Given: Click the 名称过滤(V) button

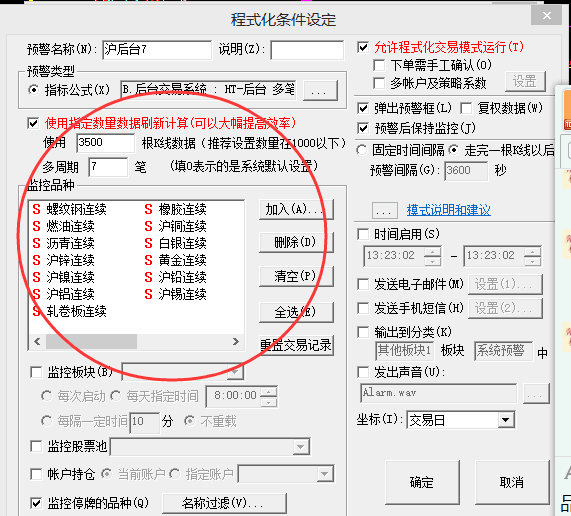Looking at the screenshot, I should click(x=224, y=503).
